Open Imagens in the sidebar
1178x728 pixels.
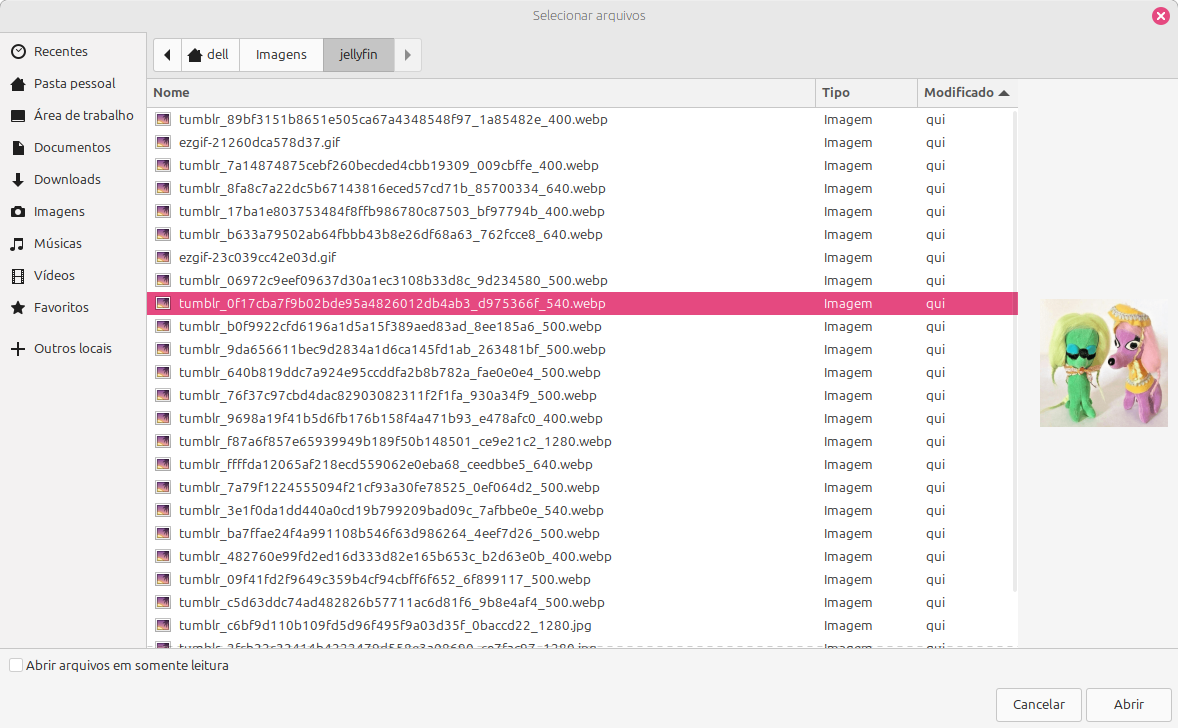pyautogui.click(x=59, y=212)
